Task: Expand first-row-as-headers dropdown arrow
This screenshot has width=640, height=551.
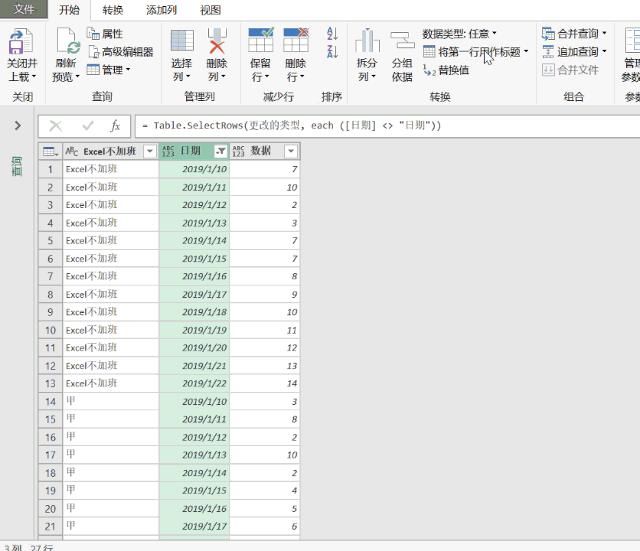Action: click(x=526, y=51)
